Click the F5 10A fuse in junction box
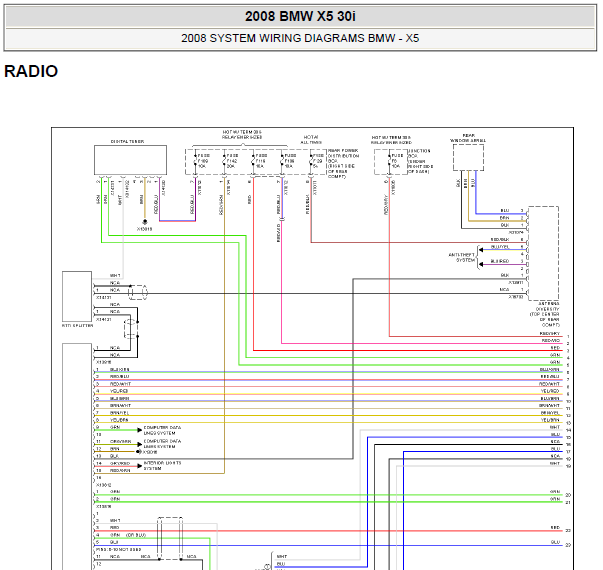Screen dimensions: 603x570 [x=389, y=161]
